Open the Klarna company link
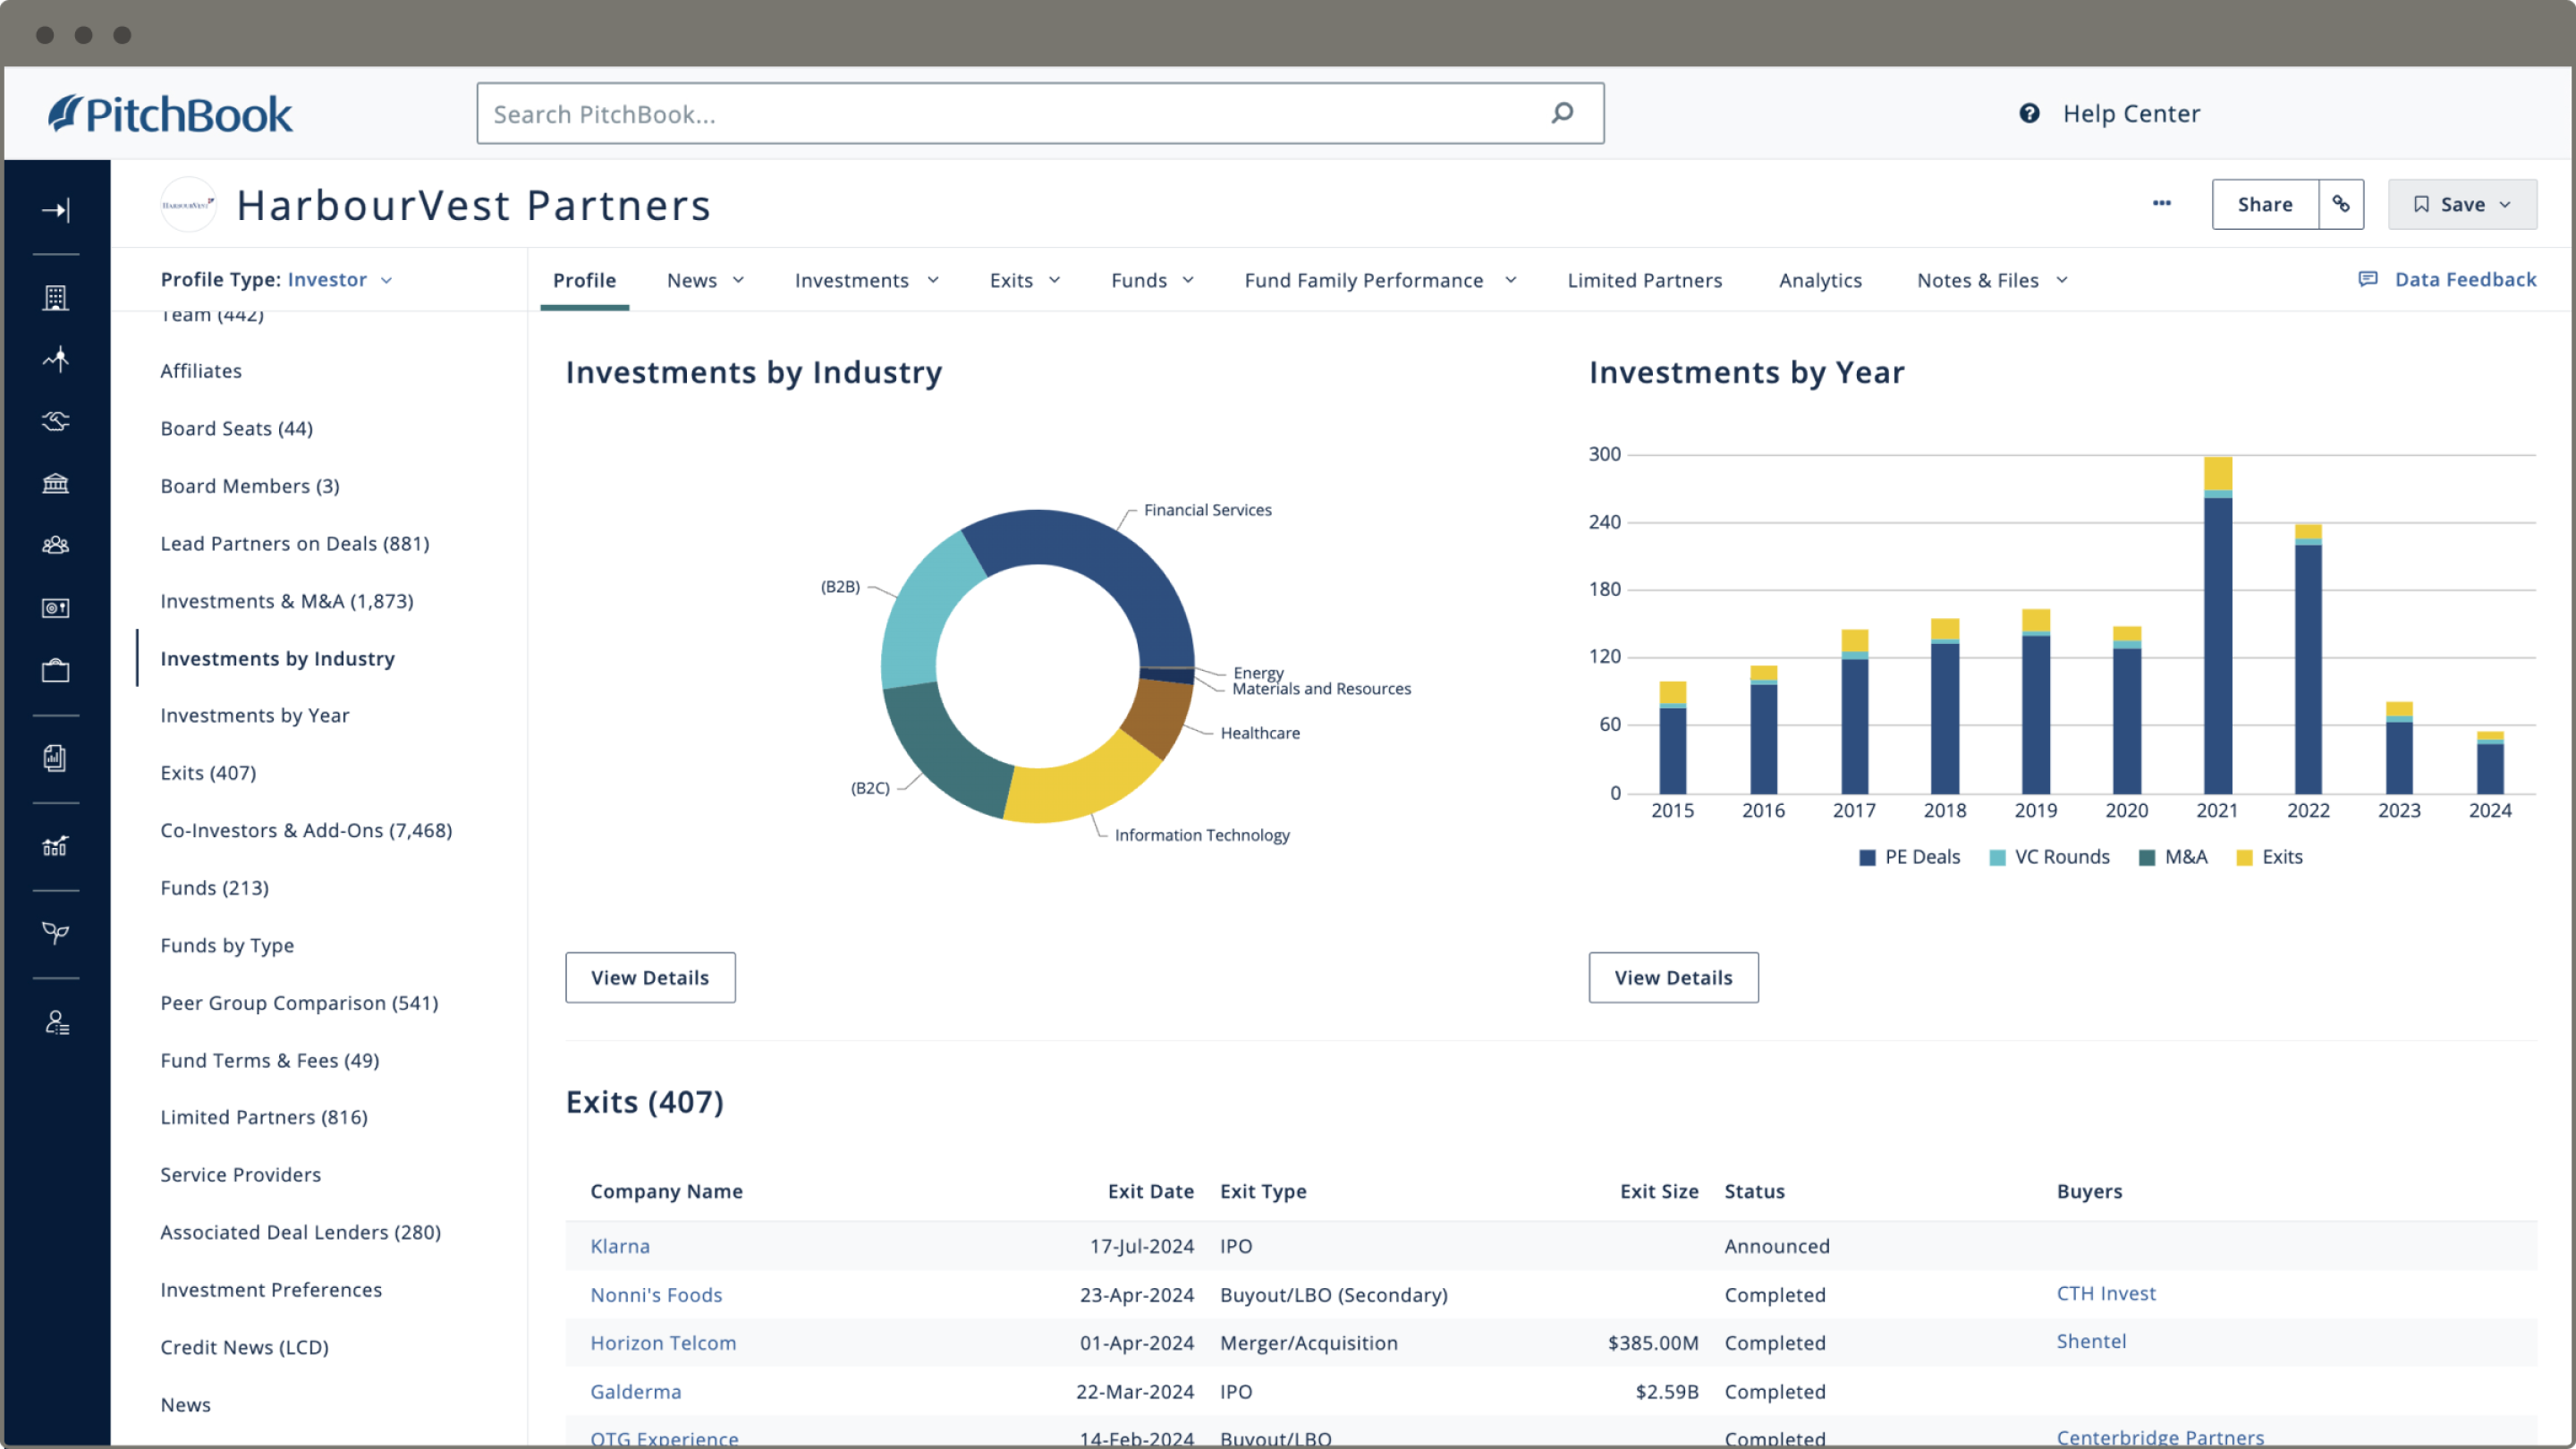Viewport: 2576px width, 1449px height. tap(619, 1246)
